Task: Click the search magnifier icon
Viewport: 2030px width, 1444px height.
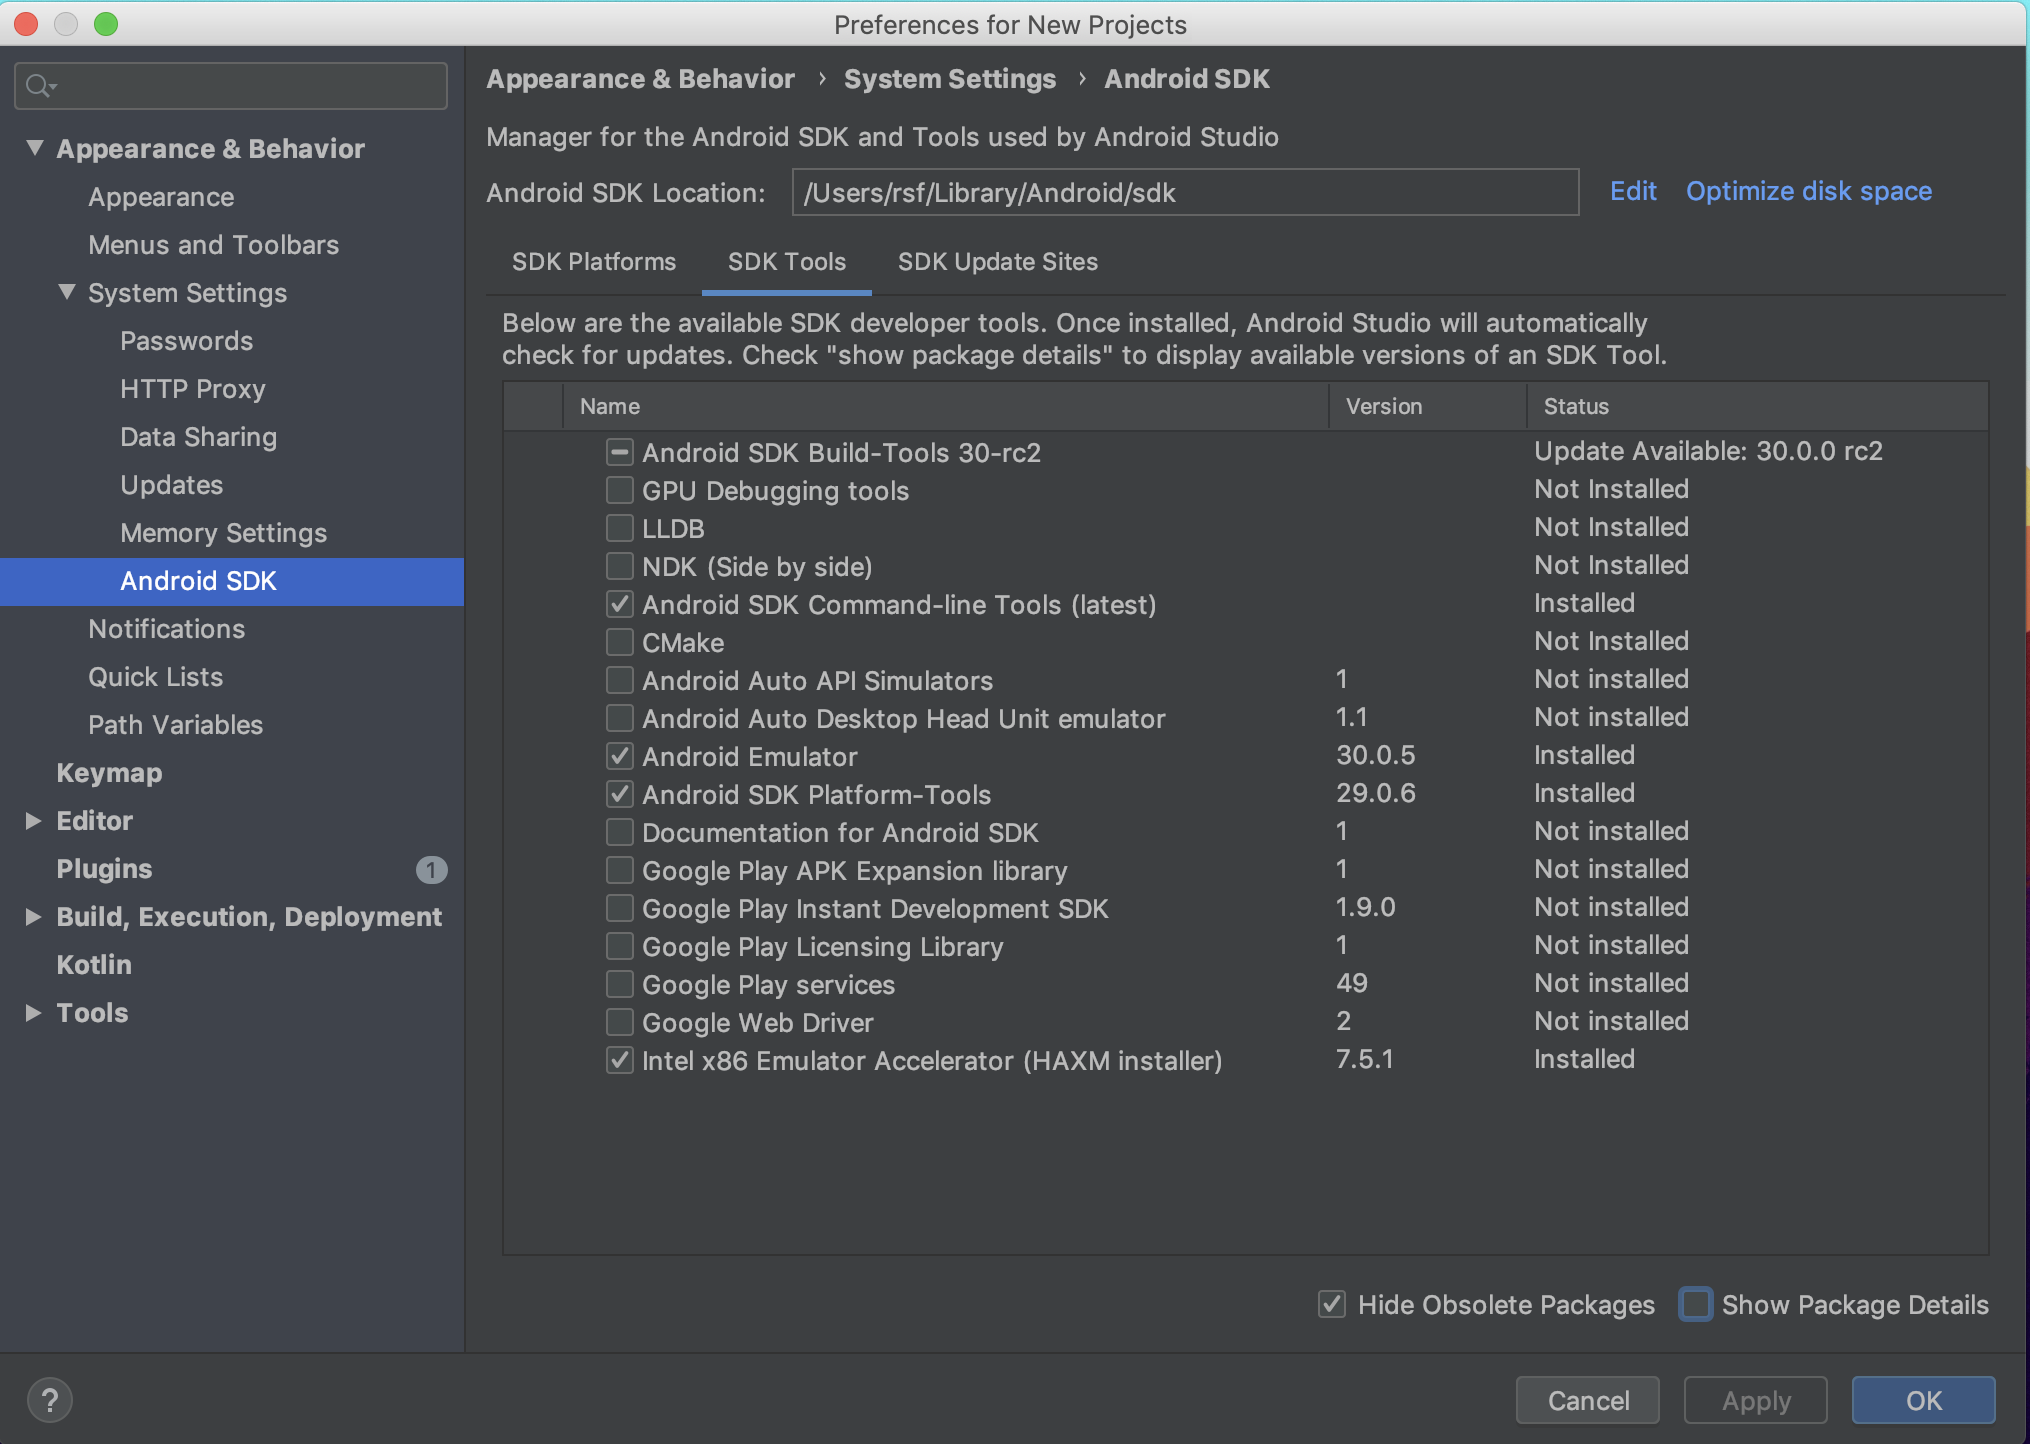Action: point(40,86)
